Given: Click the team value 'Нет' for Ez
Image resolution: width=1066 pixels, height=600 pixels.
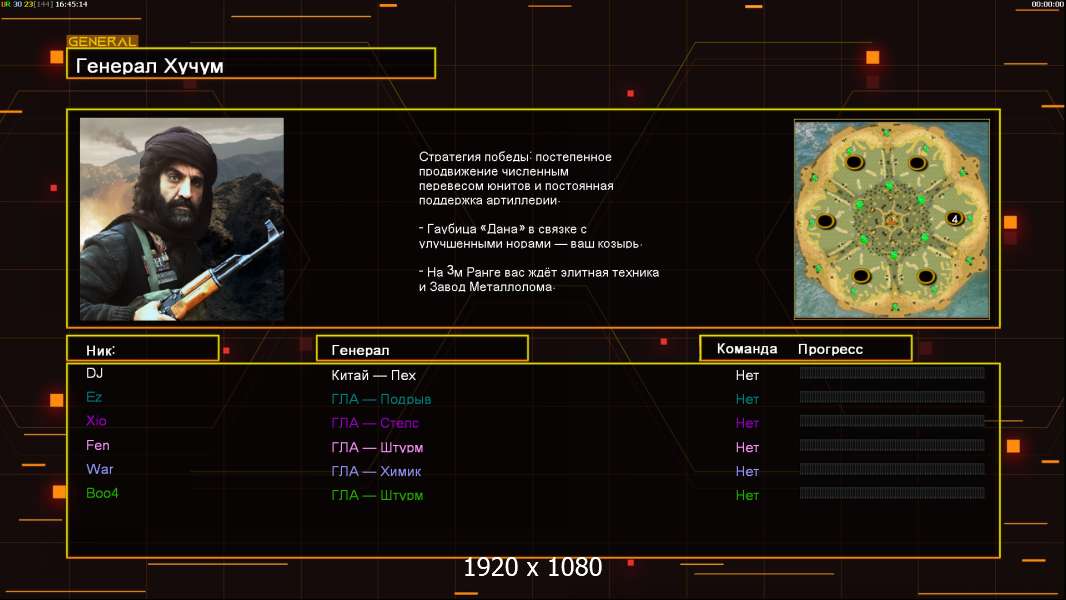Looking at the screenshot, I should [x=746, y=399].
